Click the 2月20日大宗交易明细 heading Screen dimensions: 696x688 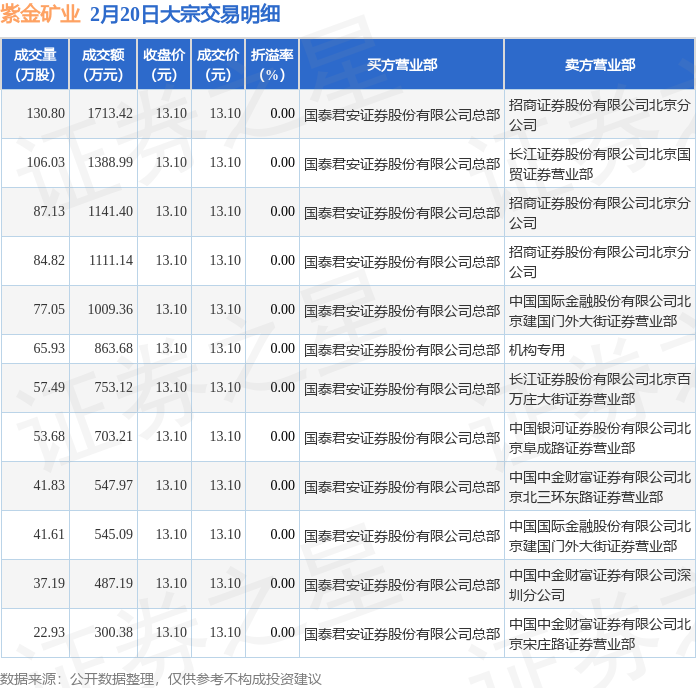point(185,14)
